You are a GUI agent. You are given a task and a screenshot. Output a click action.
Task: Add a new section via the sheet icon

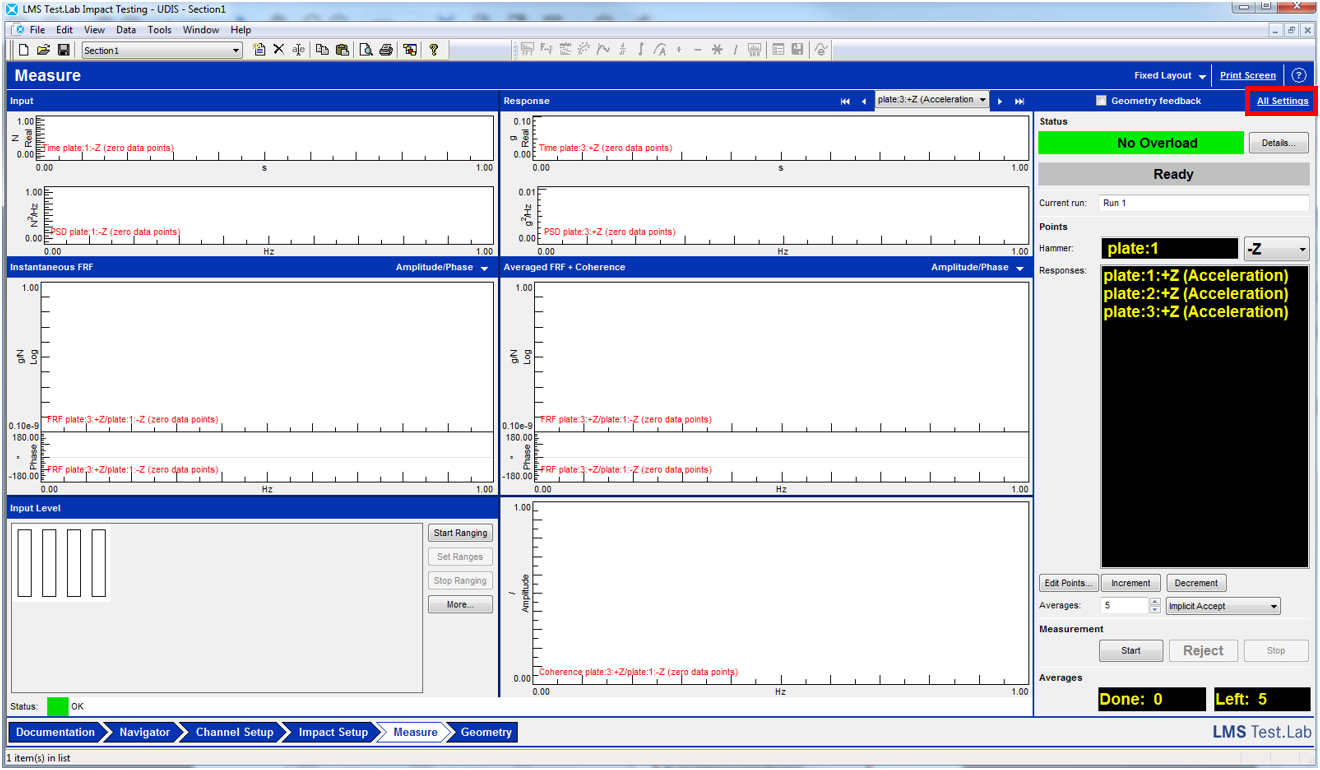(x=260, y=50)
